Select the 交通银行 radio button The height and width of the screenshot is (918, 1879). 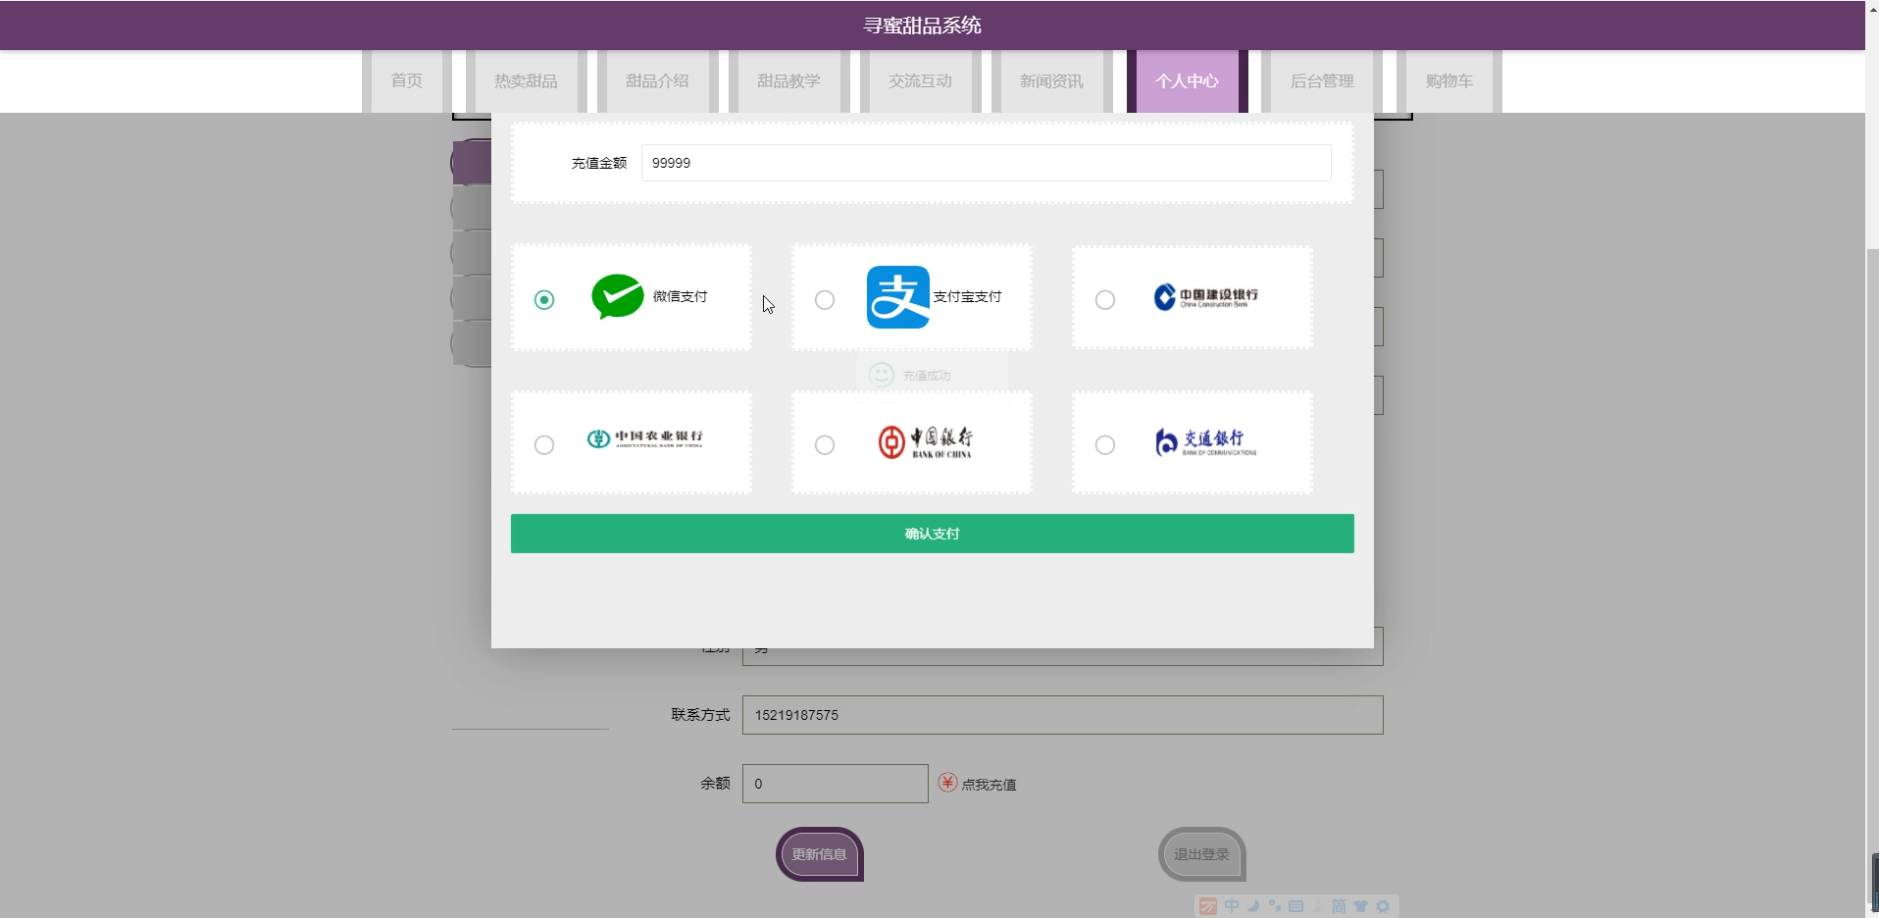click(x=1105, y=445)
